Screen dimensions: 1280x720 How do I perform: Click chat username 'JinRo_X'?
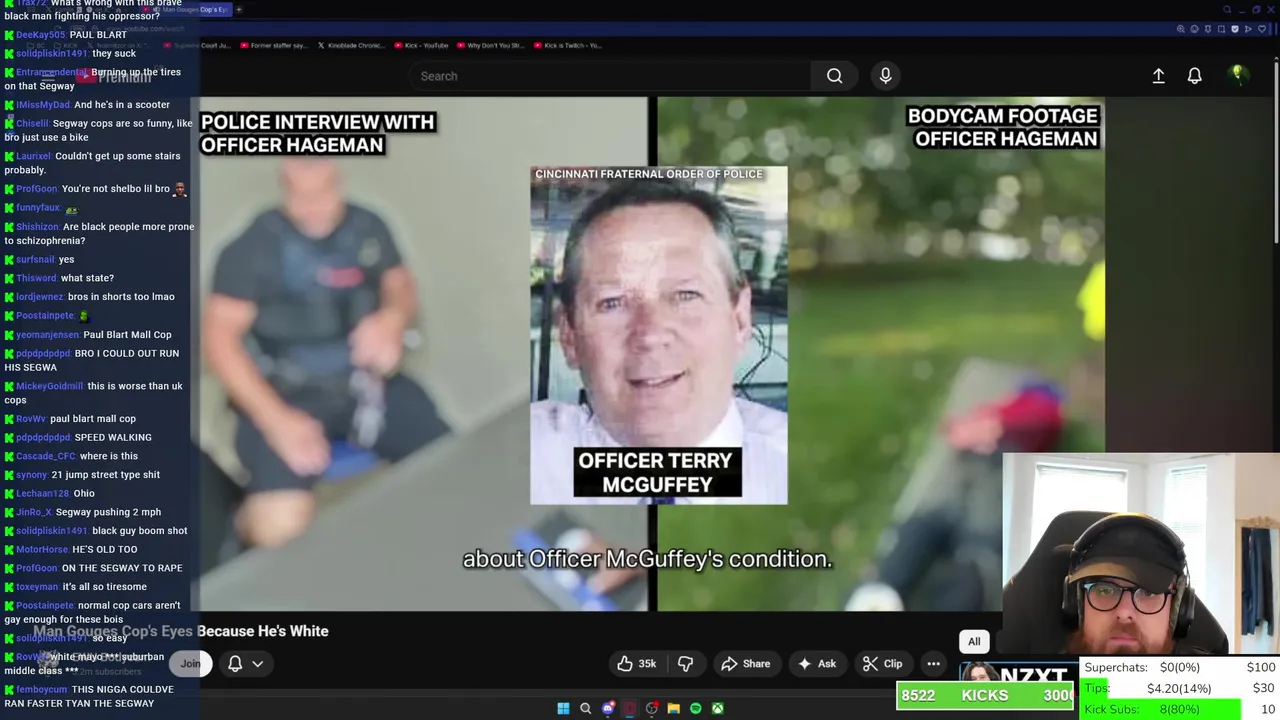click(34, 512)
